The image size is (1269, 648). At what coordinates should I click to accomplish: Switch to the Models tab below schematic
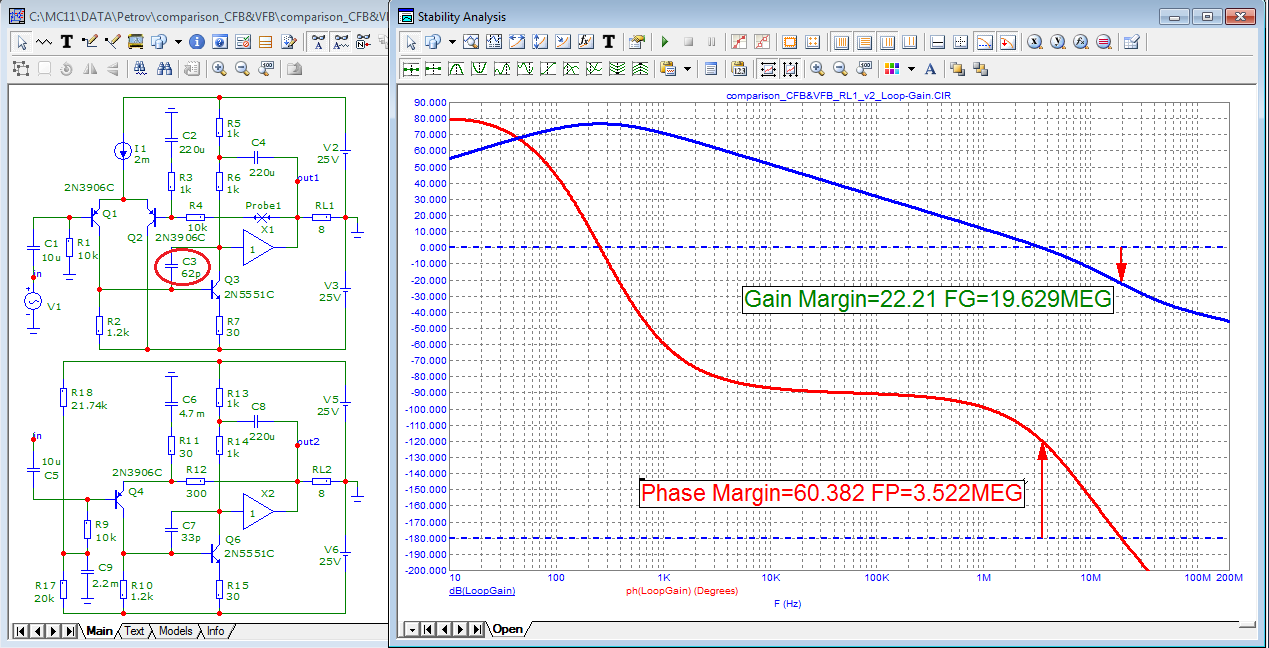176,631
